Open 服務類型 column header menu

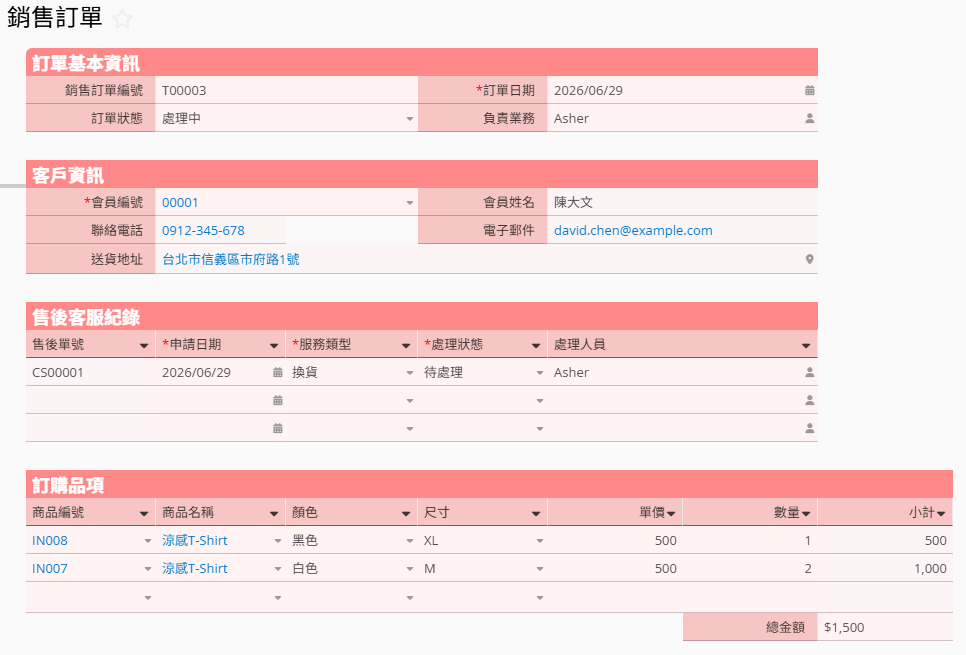405,346
